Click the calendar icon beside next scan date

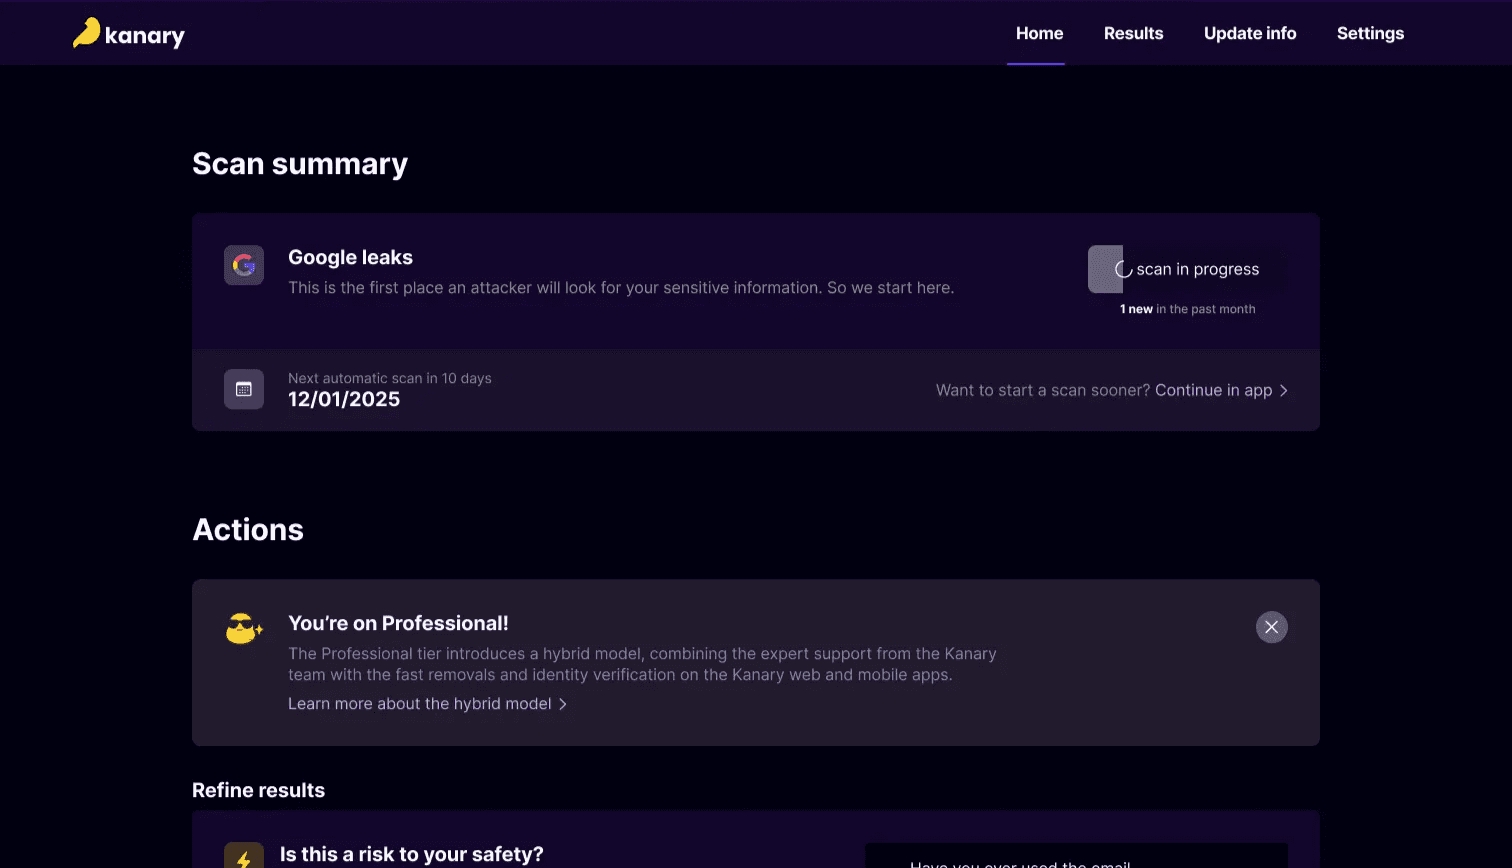(244, 389)
